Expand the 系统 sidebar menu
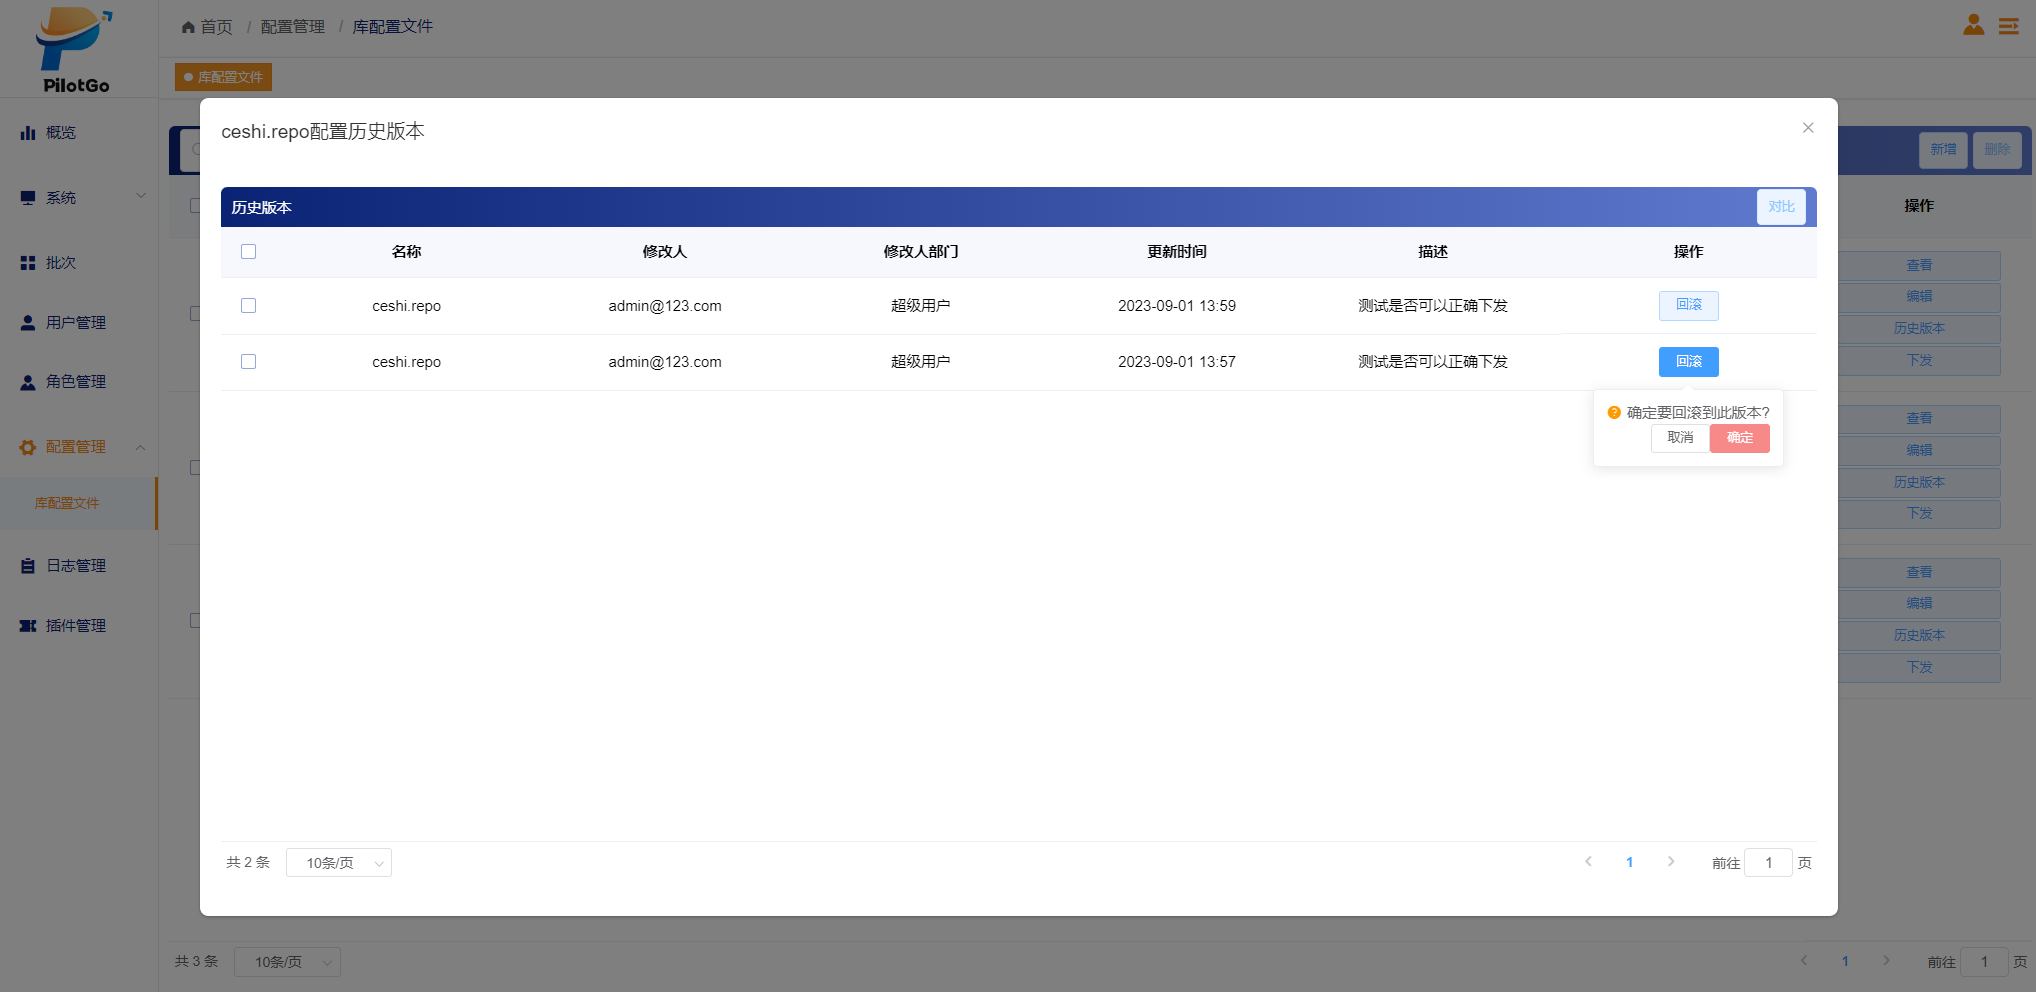 [78, 198]
